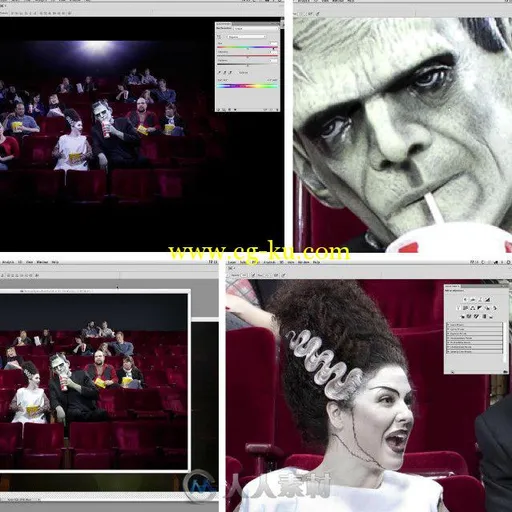Open Window menu in bottom-left Photoshop window

pyautogui.click(x=42, y=262)
